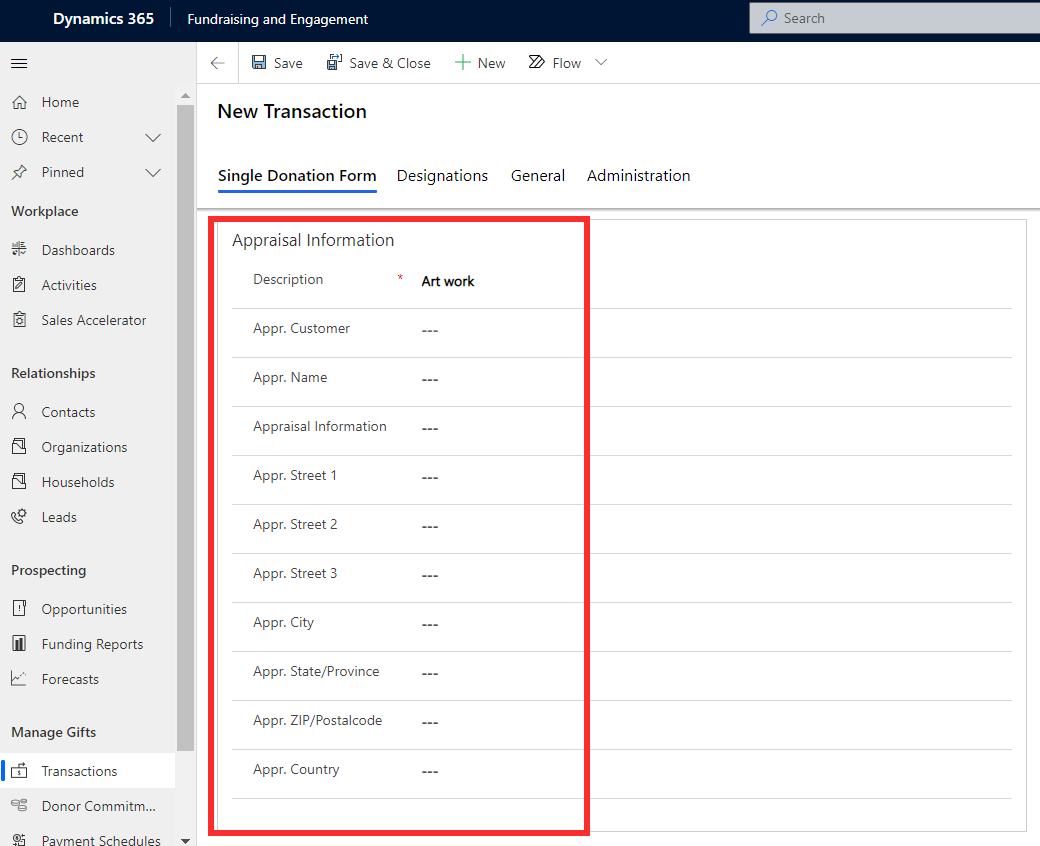
Task: Go back using the arrow button
Action: [x=218, y=63]
